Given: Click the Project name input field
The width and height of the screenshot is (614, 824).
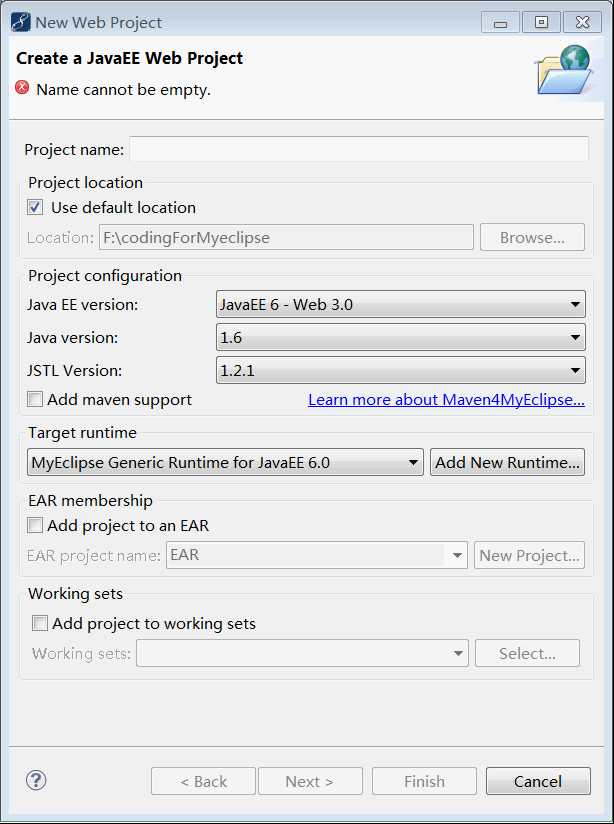Looking at the screenshot, I should [360, 149].
